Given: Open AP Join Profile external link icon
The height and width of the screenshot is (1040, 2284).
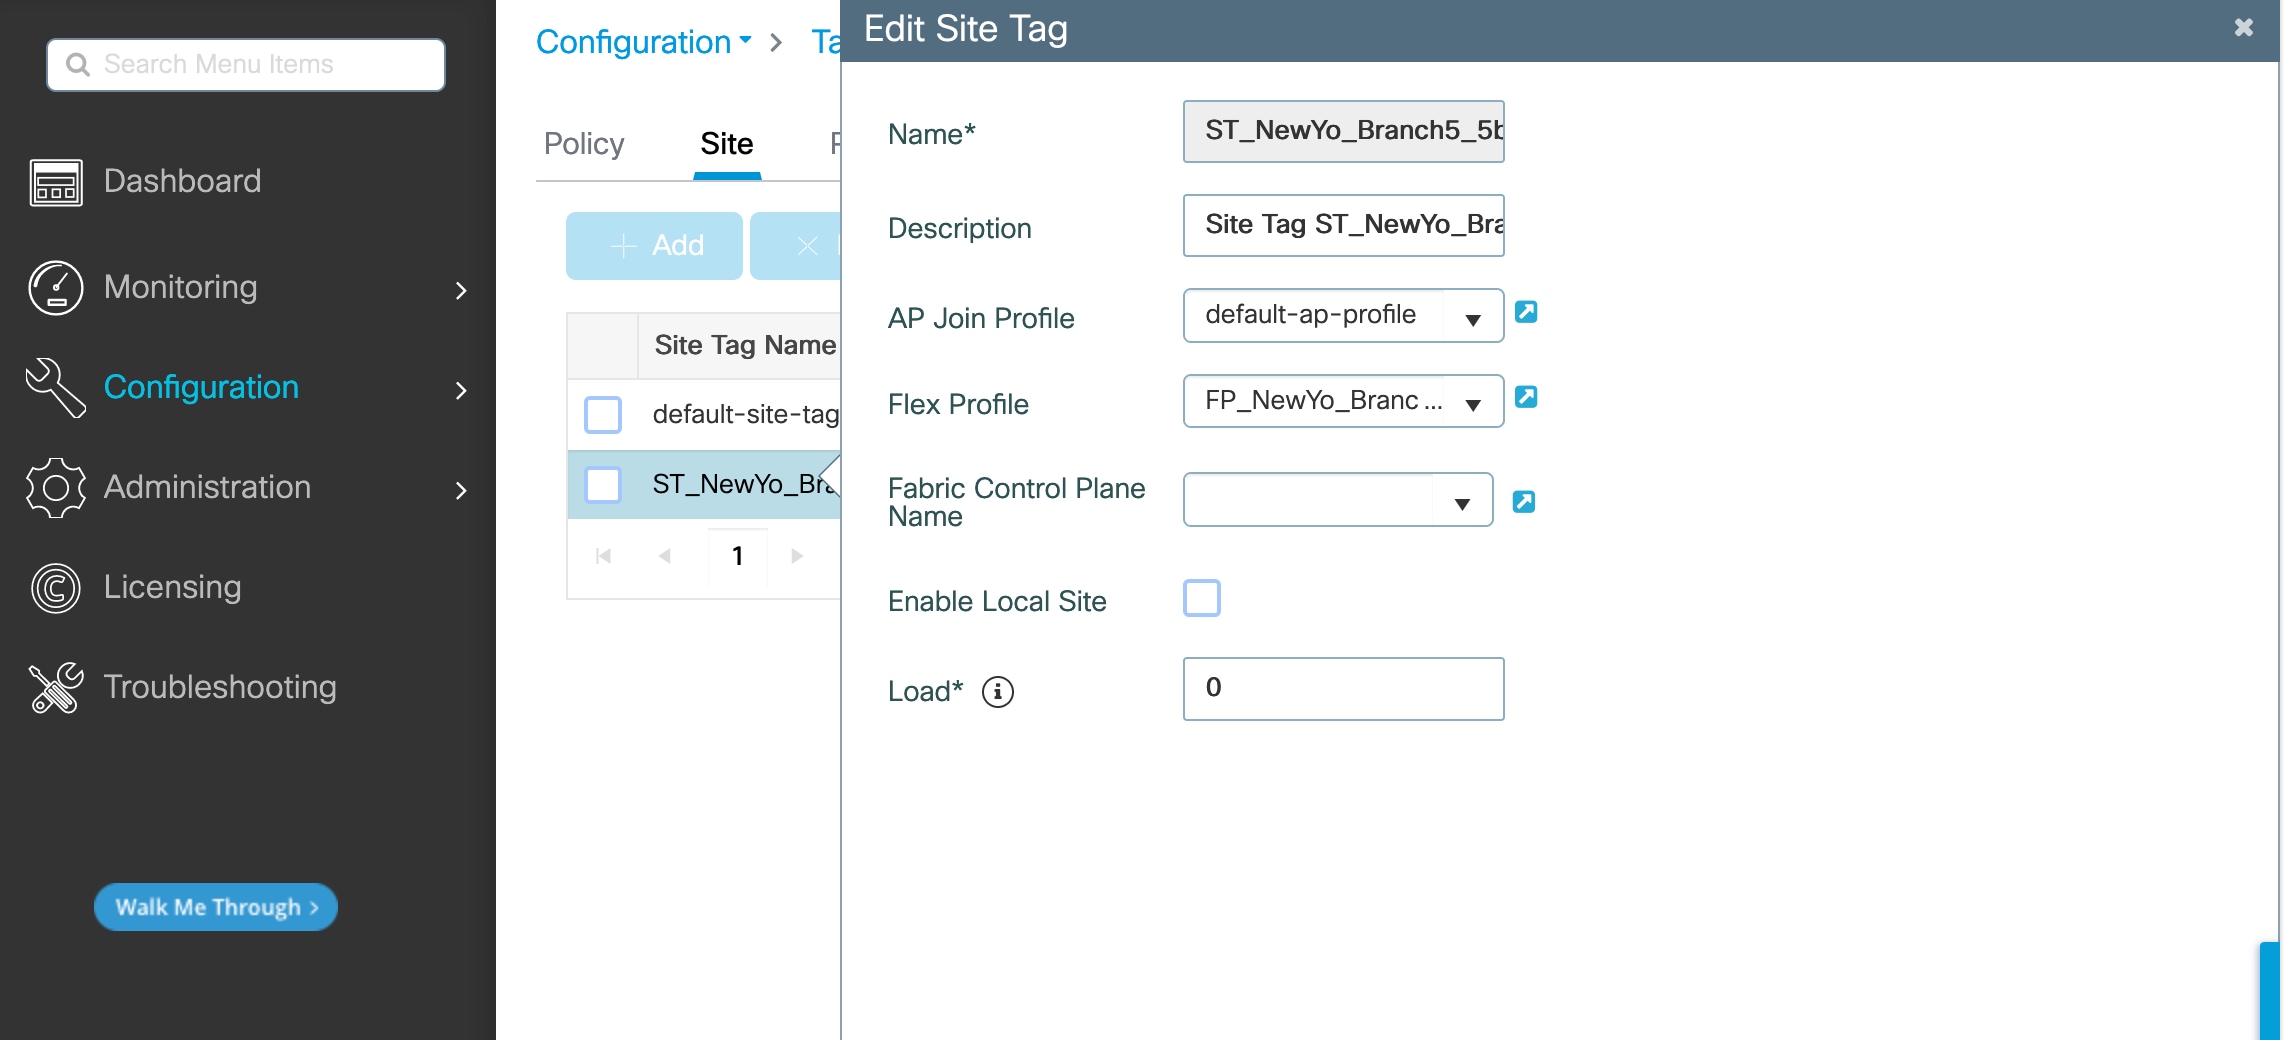Looking at the screenshot, I should [x=1526, y=312].
